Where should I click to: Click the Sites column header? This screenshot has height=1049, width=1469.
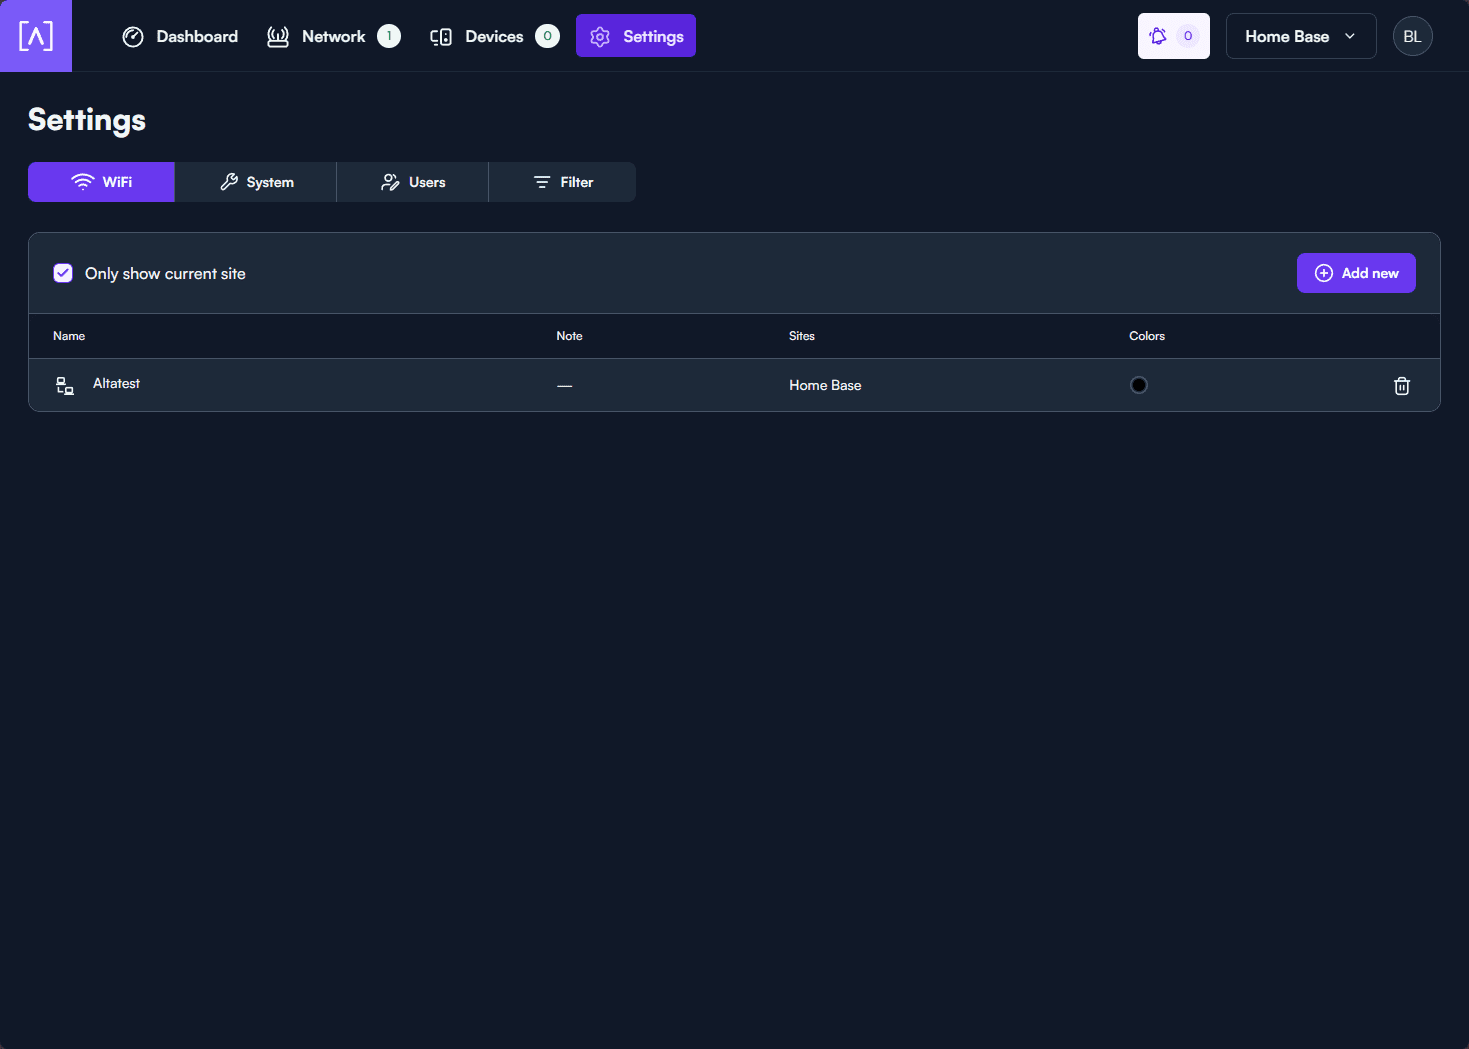(802, 336)
